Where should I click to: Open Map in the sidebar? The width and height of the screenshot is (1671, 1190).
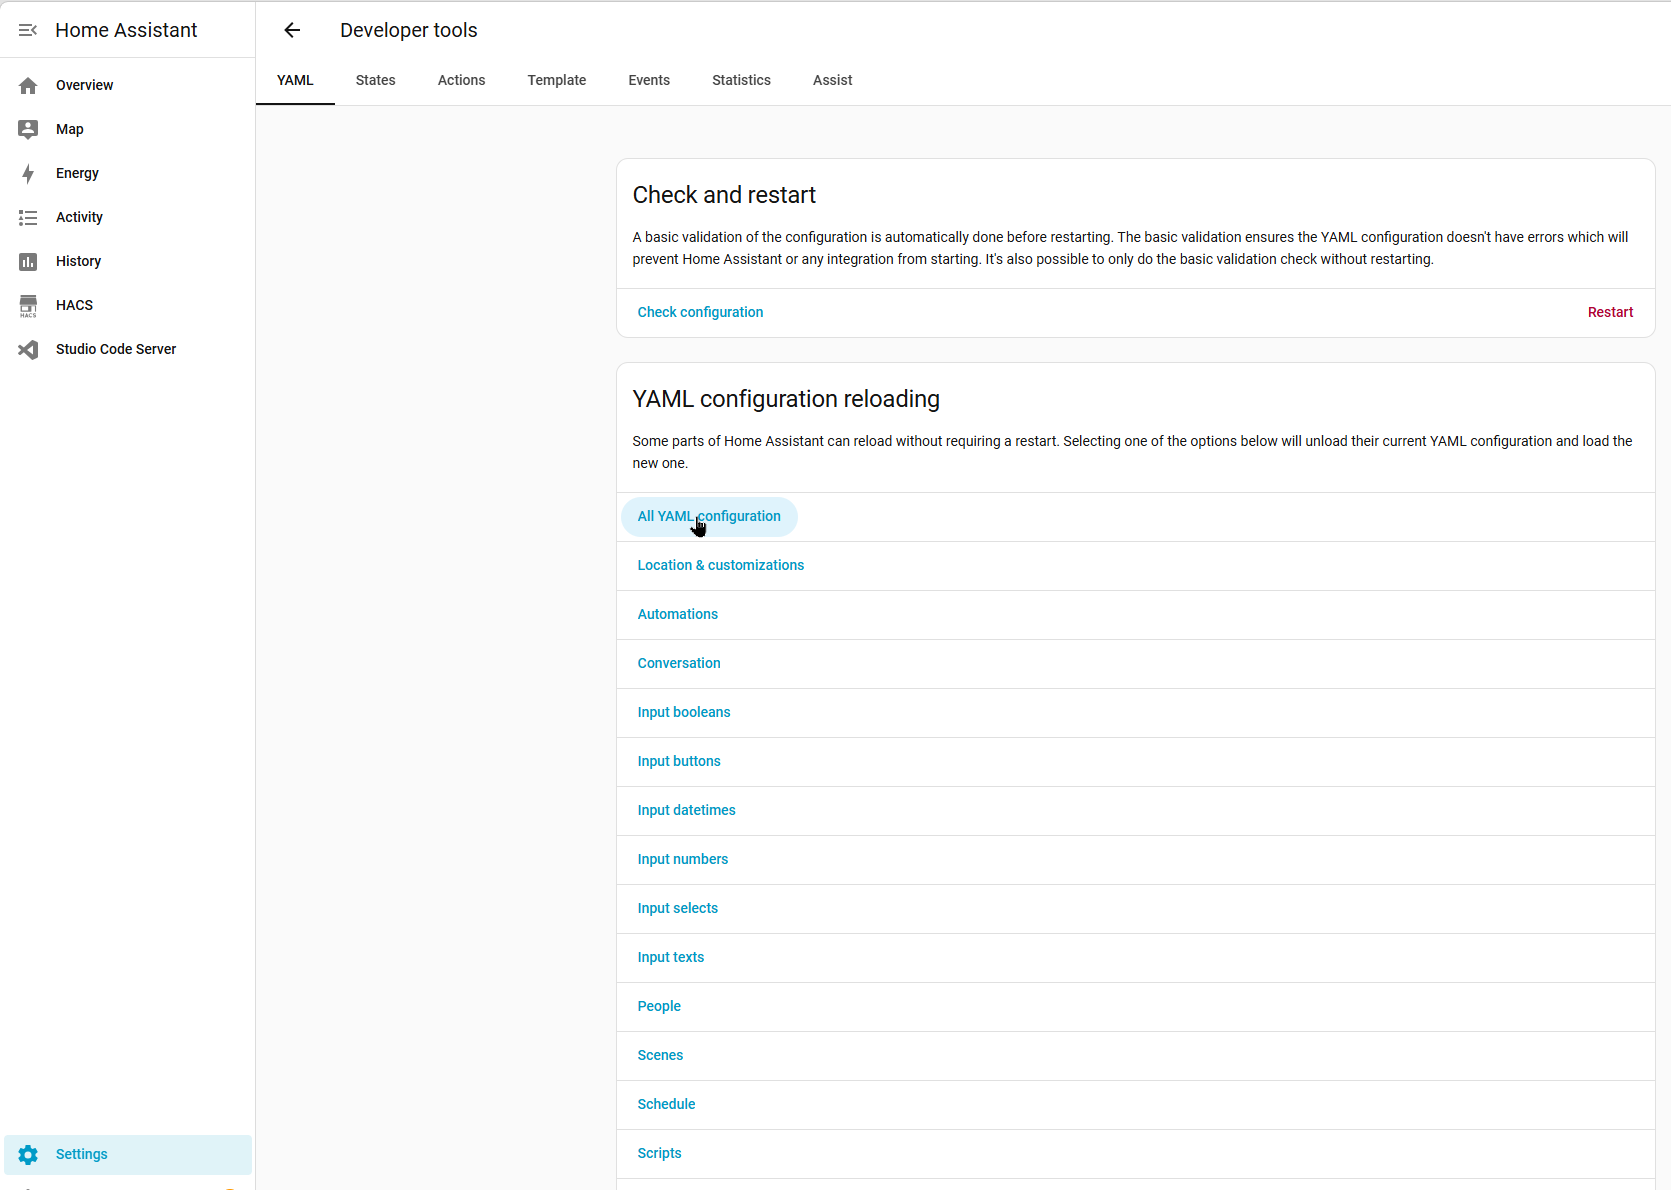128,129
